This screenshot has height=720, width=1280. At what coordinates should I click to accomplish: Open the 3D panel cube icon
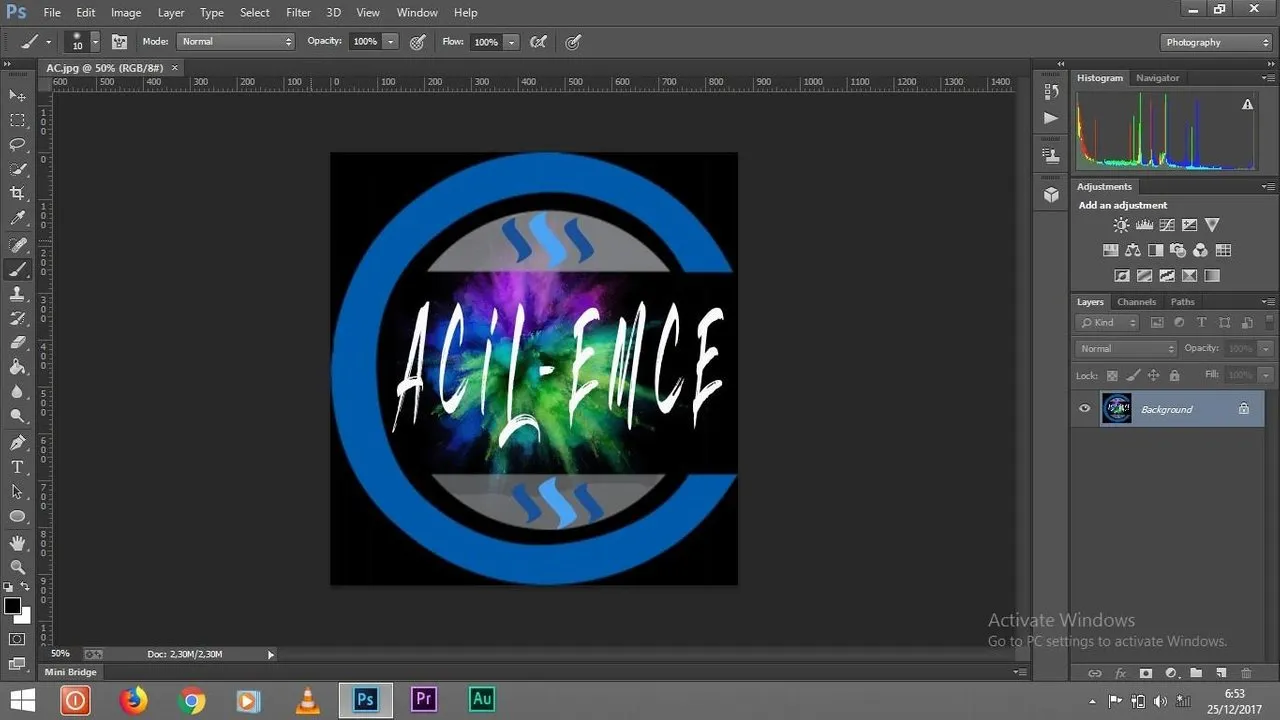[x=1051, y=195]
